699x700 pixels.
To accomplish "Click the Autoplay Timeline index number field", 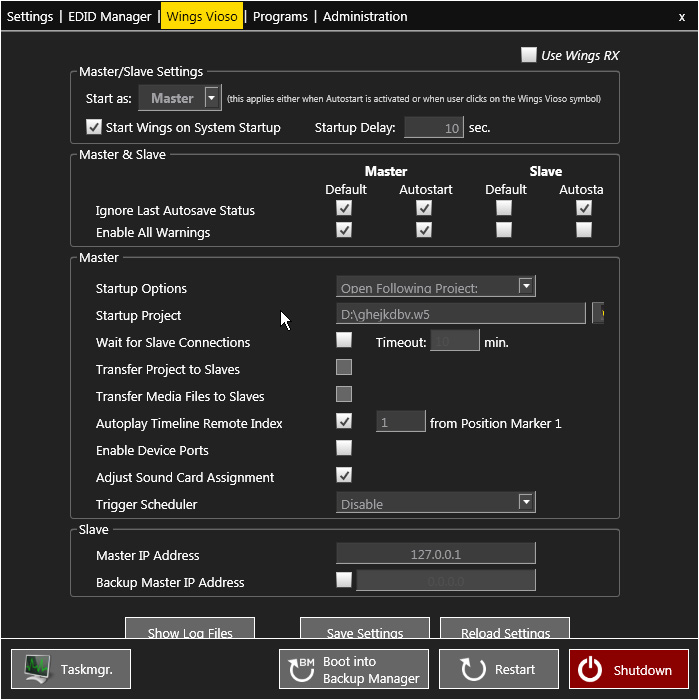I will (x=401, y=422).
